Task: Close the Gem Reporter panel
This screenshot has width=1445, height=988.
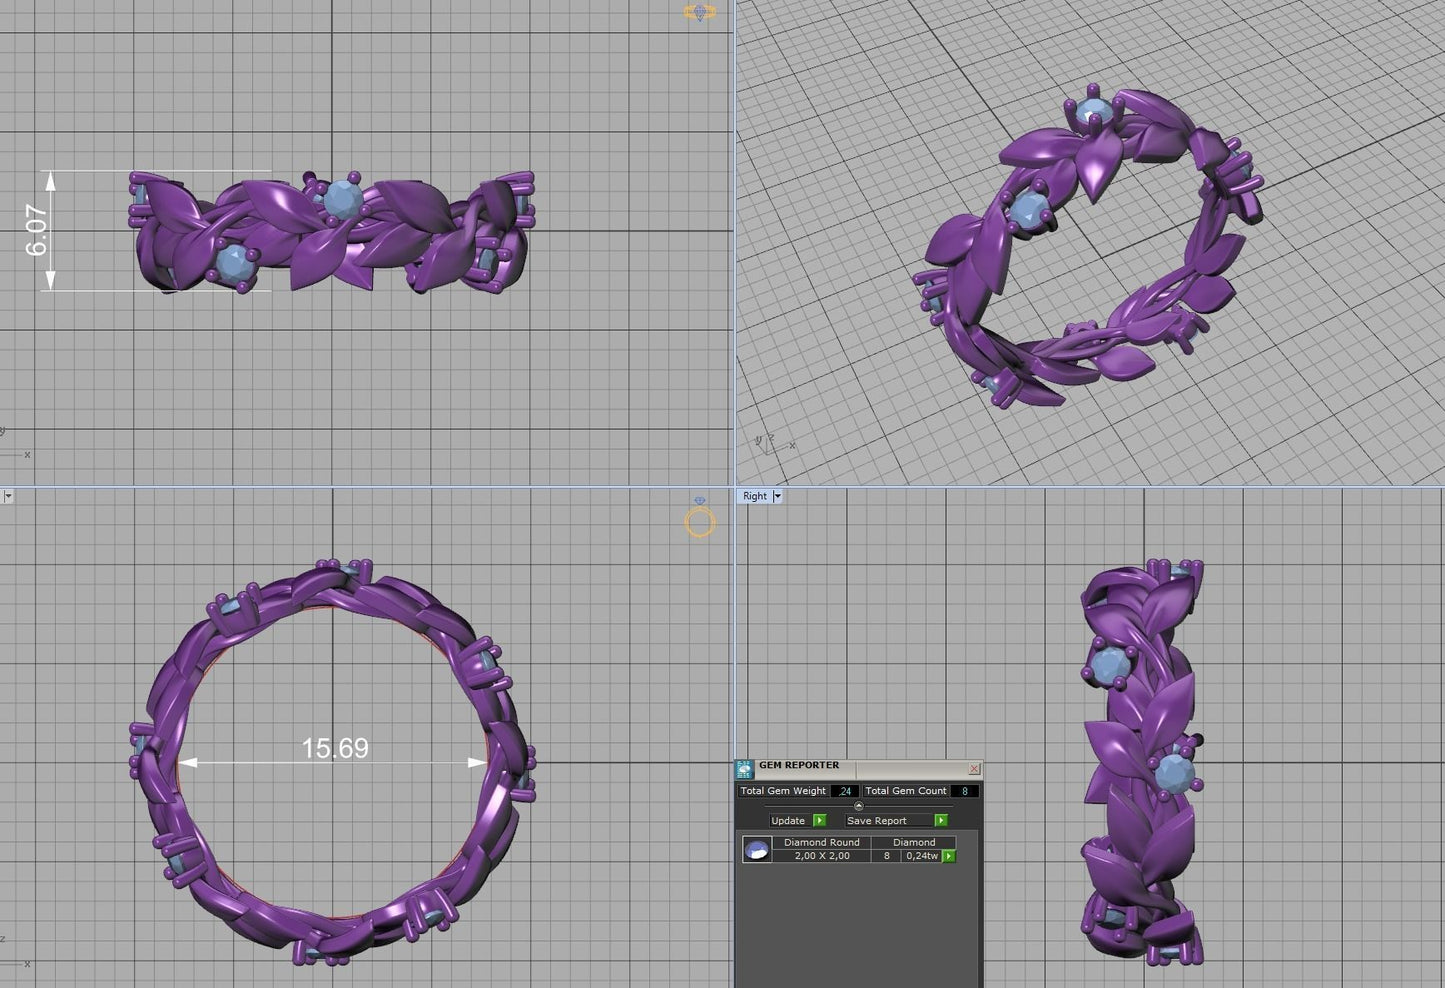Action: [x=974, y=769]
